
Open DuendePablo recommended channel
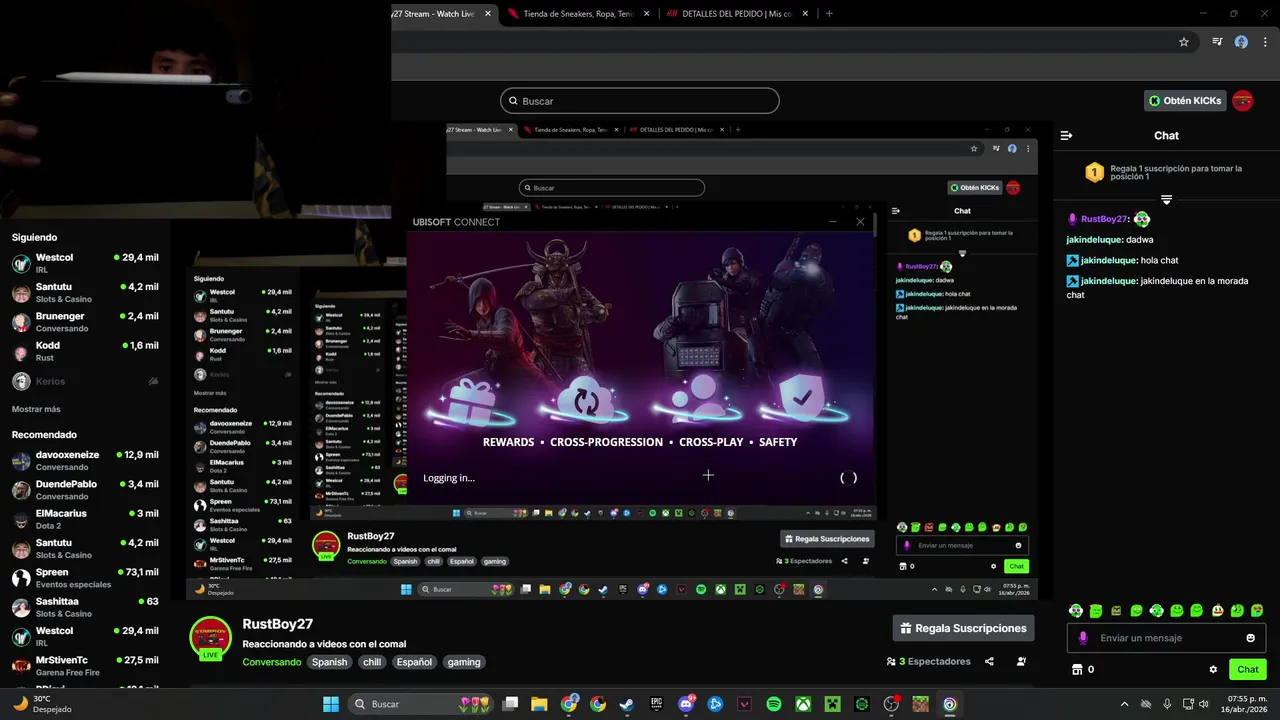click(85, 490)
